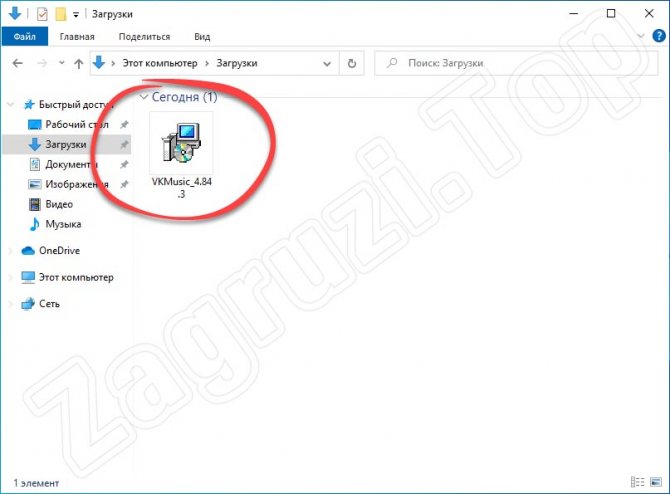Switch to the Вид ribbon tab
The width and height of the screenshot is (670, 494).
tap(202, 37)
